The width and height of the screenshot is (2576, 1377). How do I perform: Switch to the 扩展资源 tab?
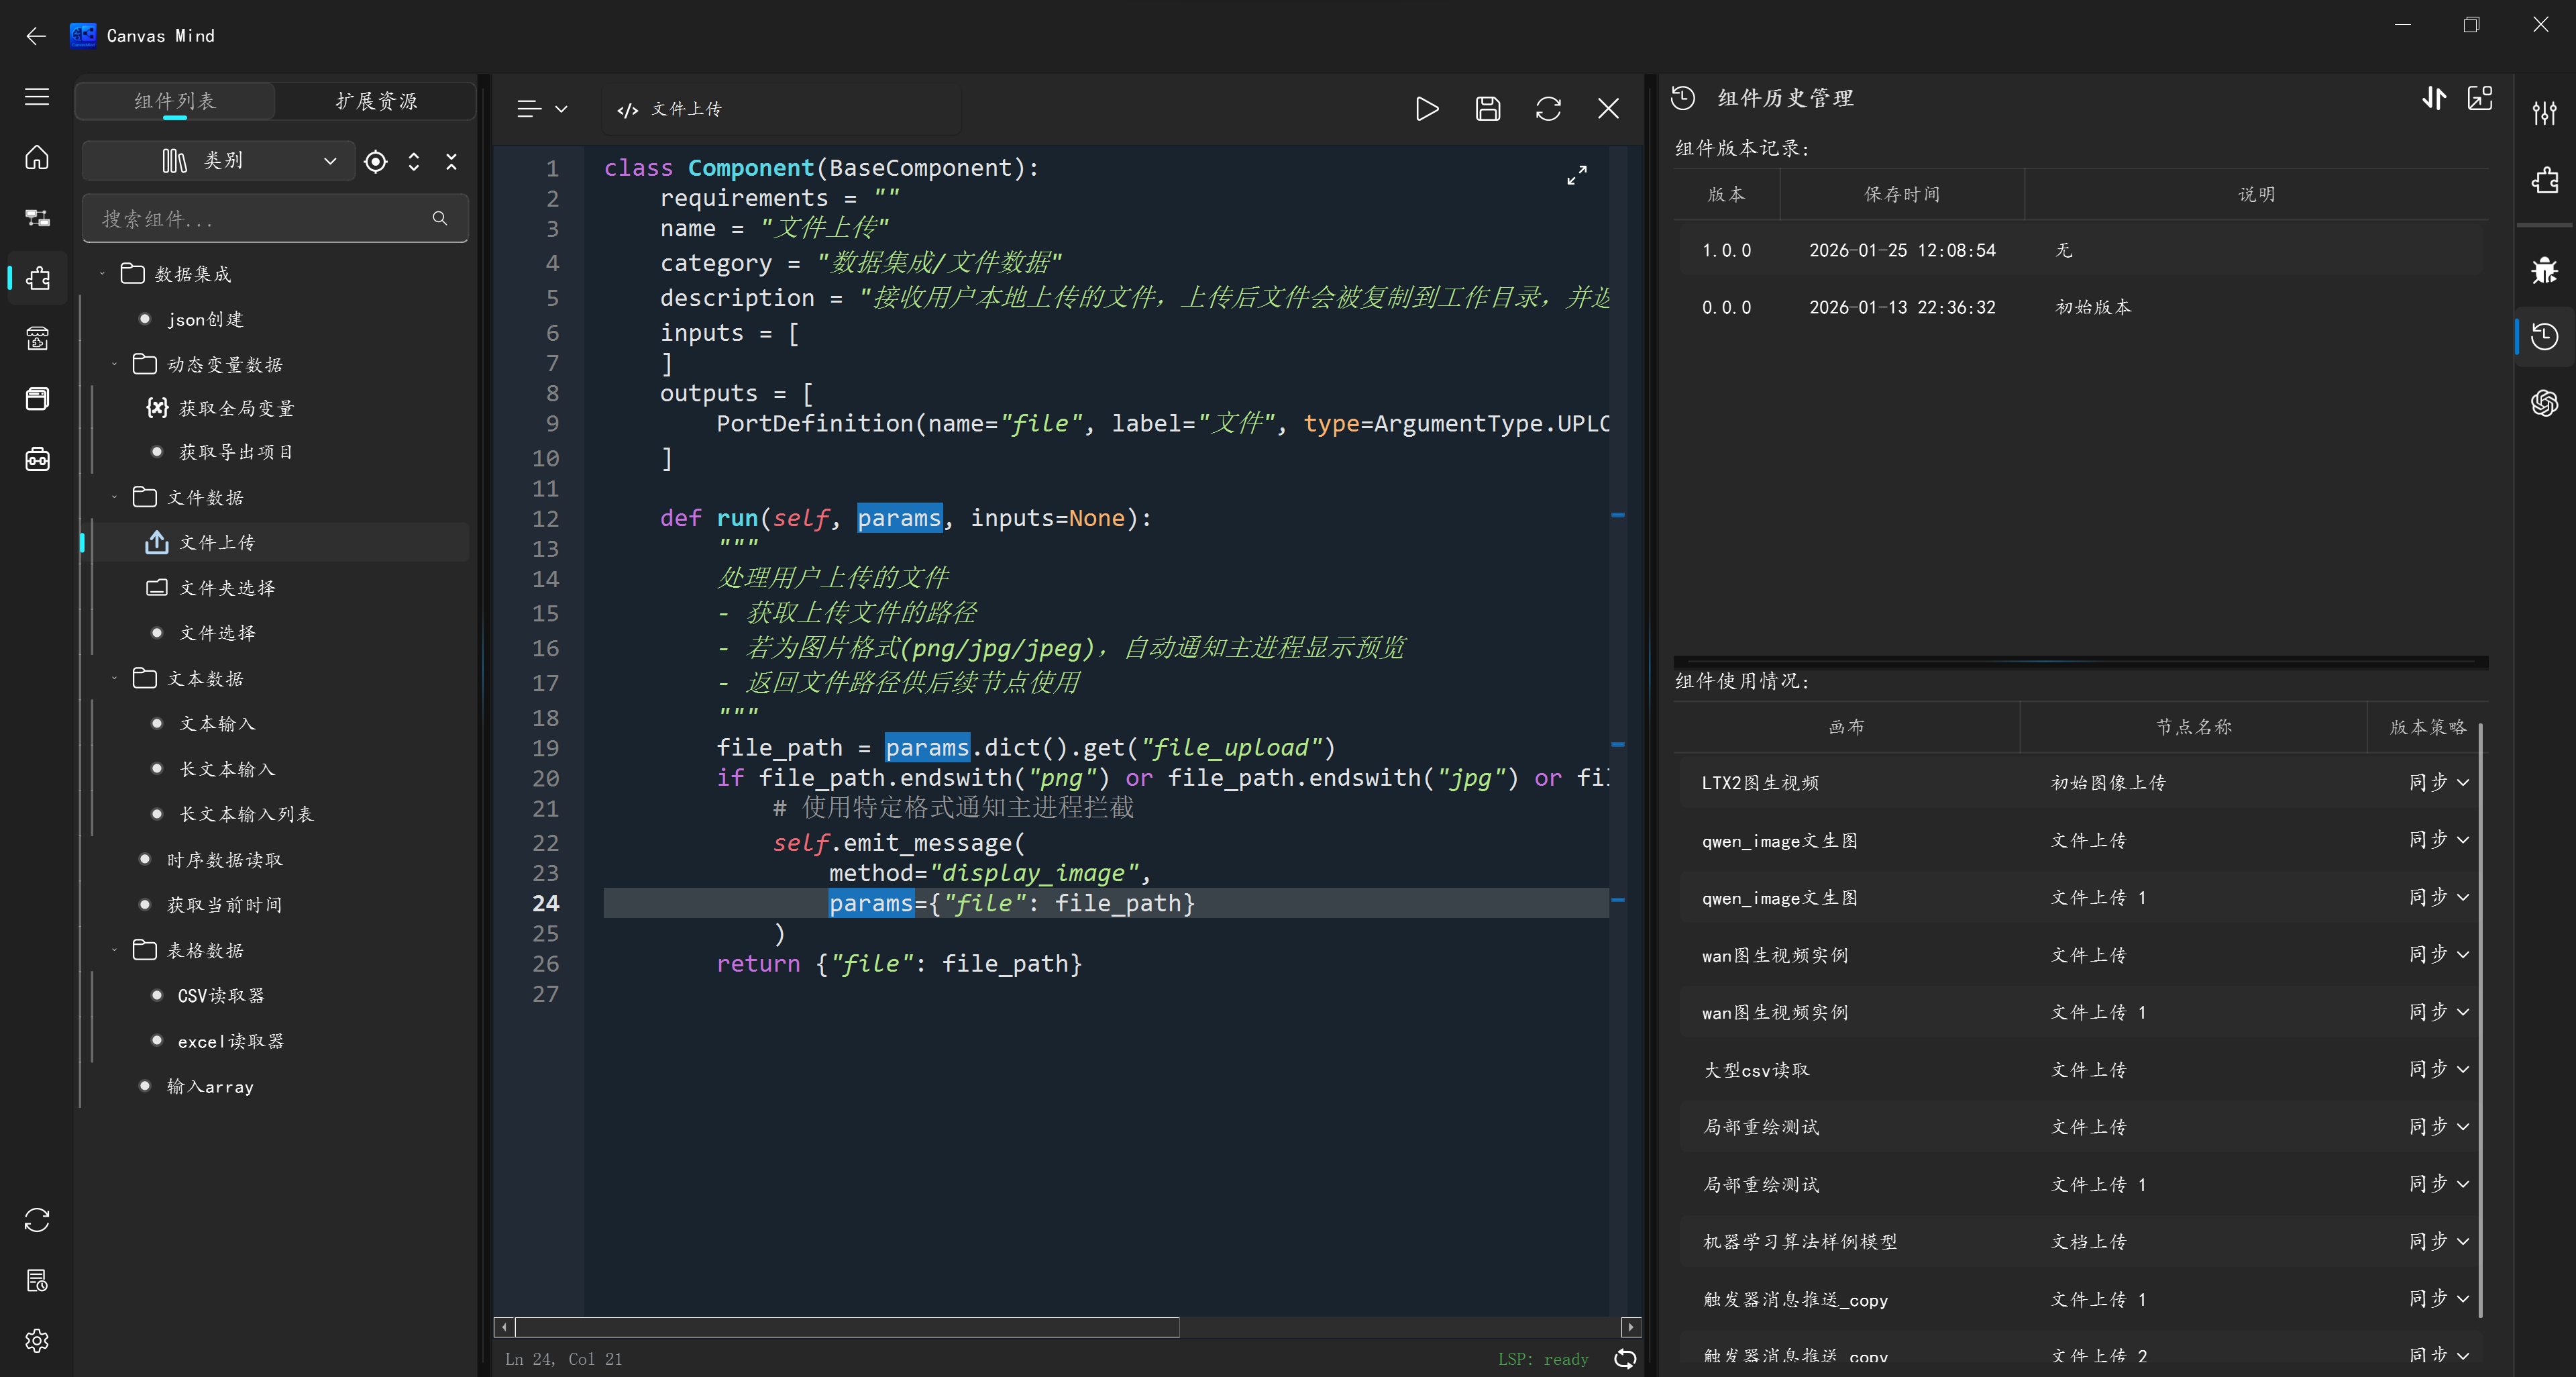(x=376, y=101)
